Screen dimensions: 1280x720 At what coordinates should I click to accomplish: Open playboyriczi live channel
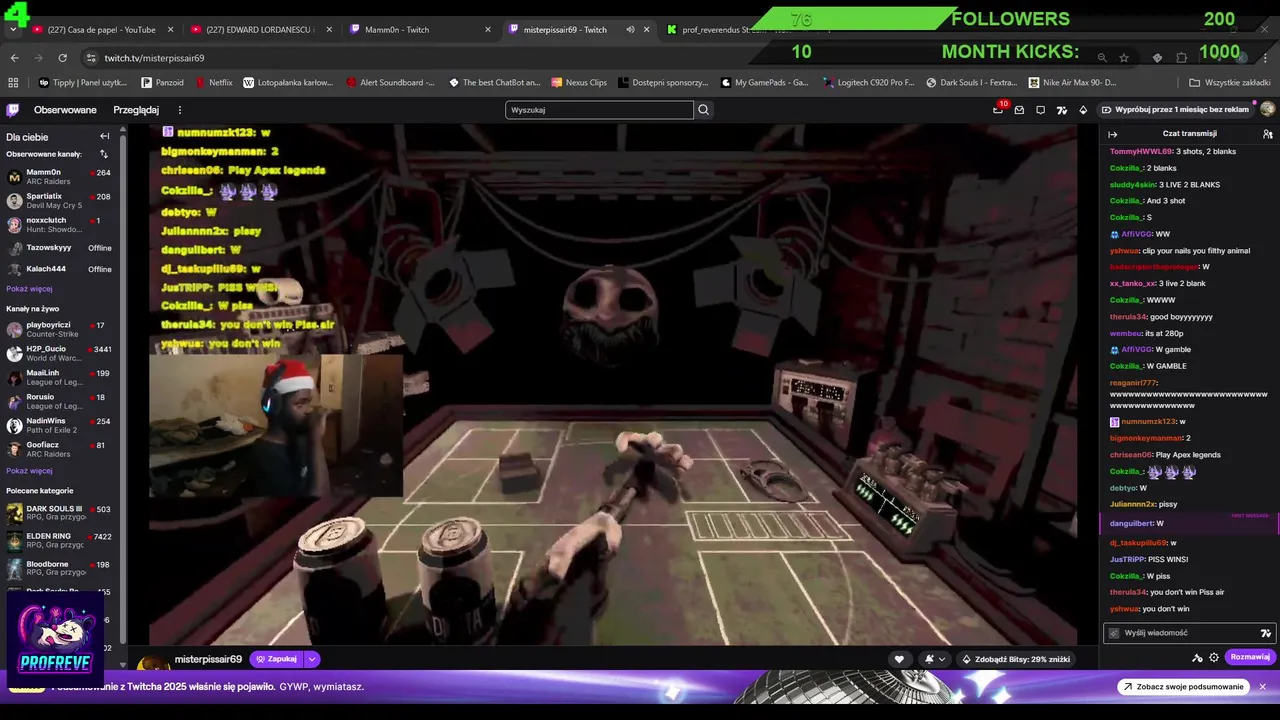(x=59, y=329)
